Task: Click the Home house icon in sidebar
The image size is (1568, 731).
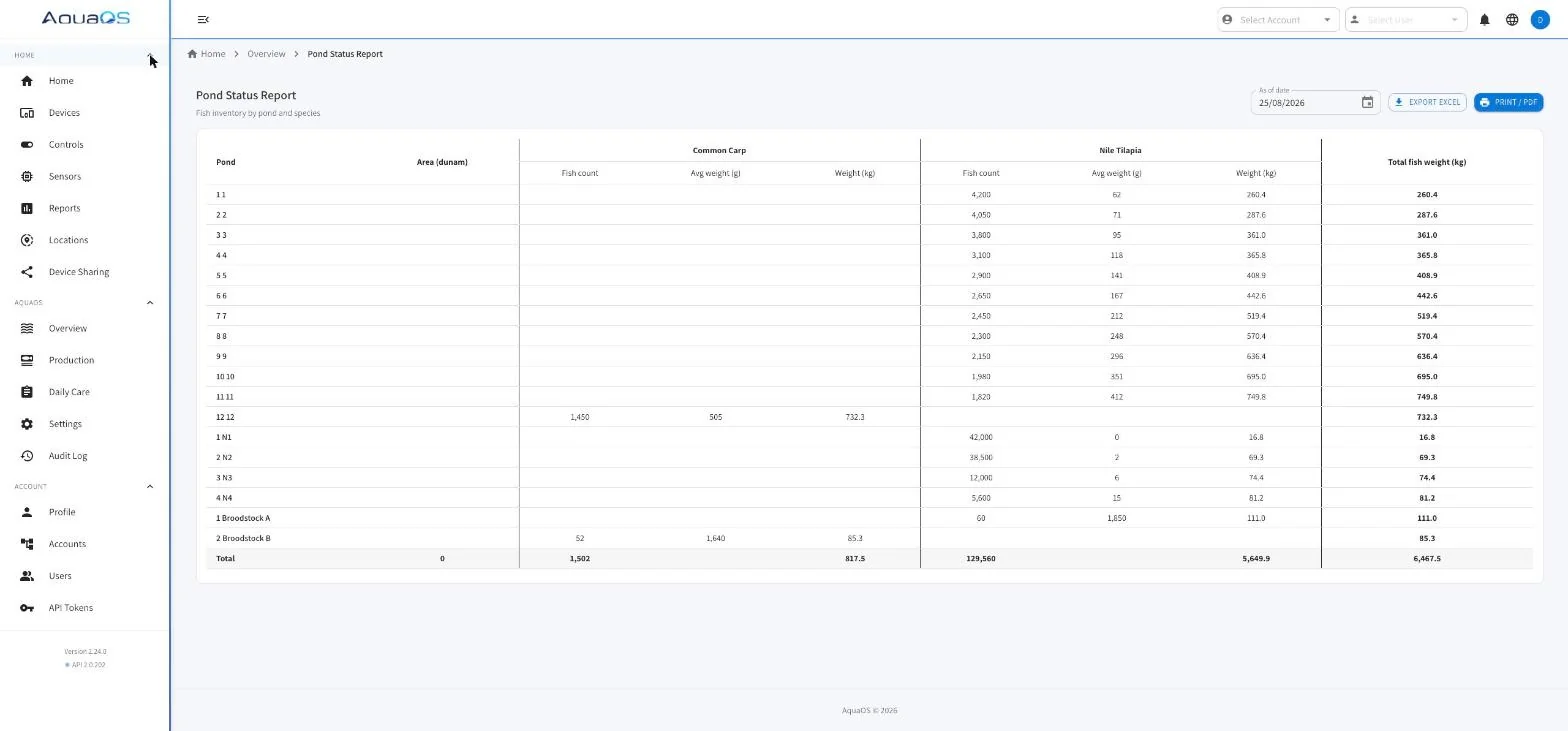Action: pos(27,81)
